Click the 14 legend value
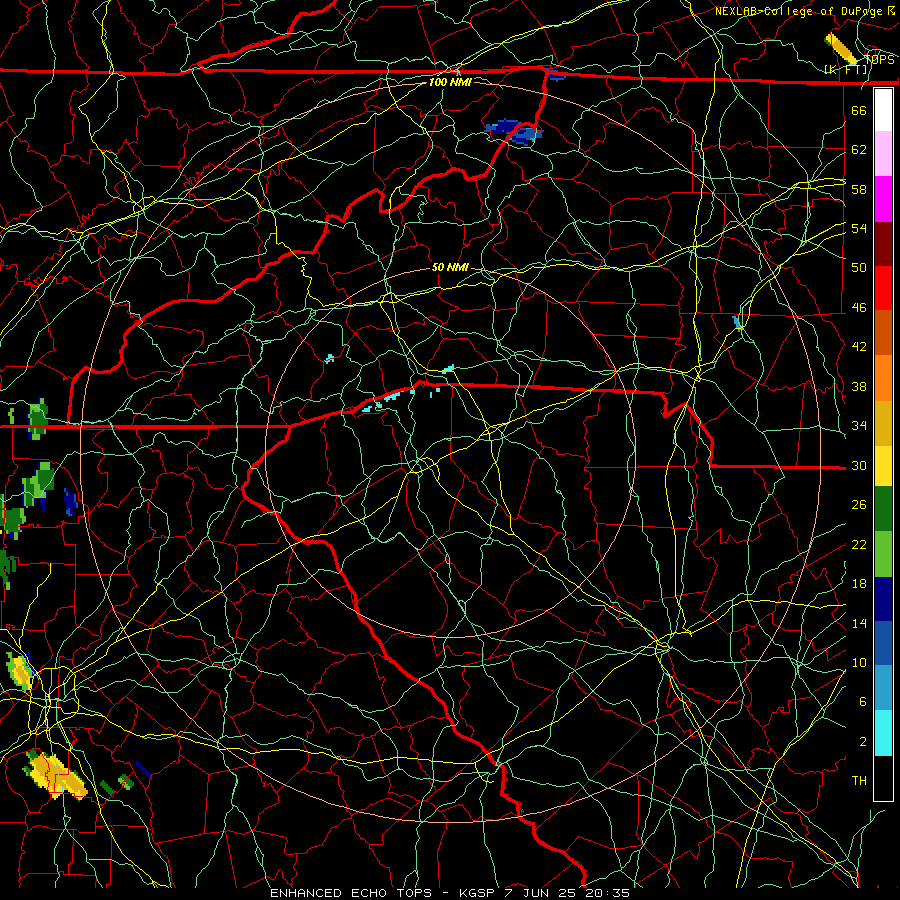 click(x=859, y=623)
